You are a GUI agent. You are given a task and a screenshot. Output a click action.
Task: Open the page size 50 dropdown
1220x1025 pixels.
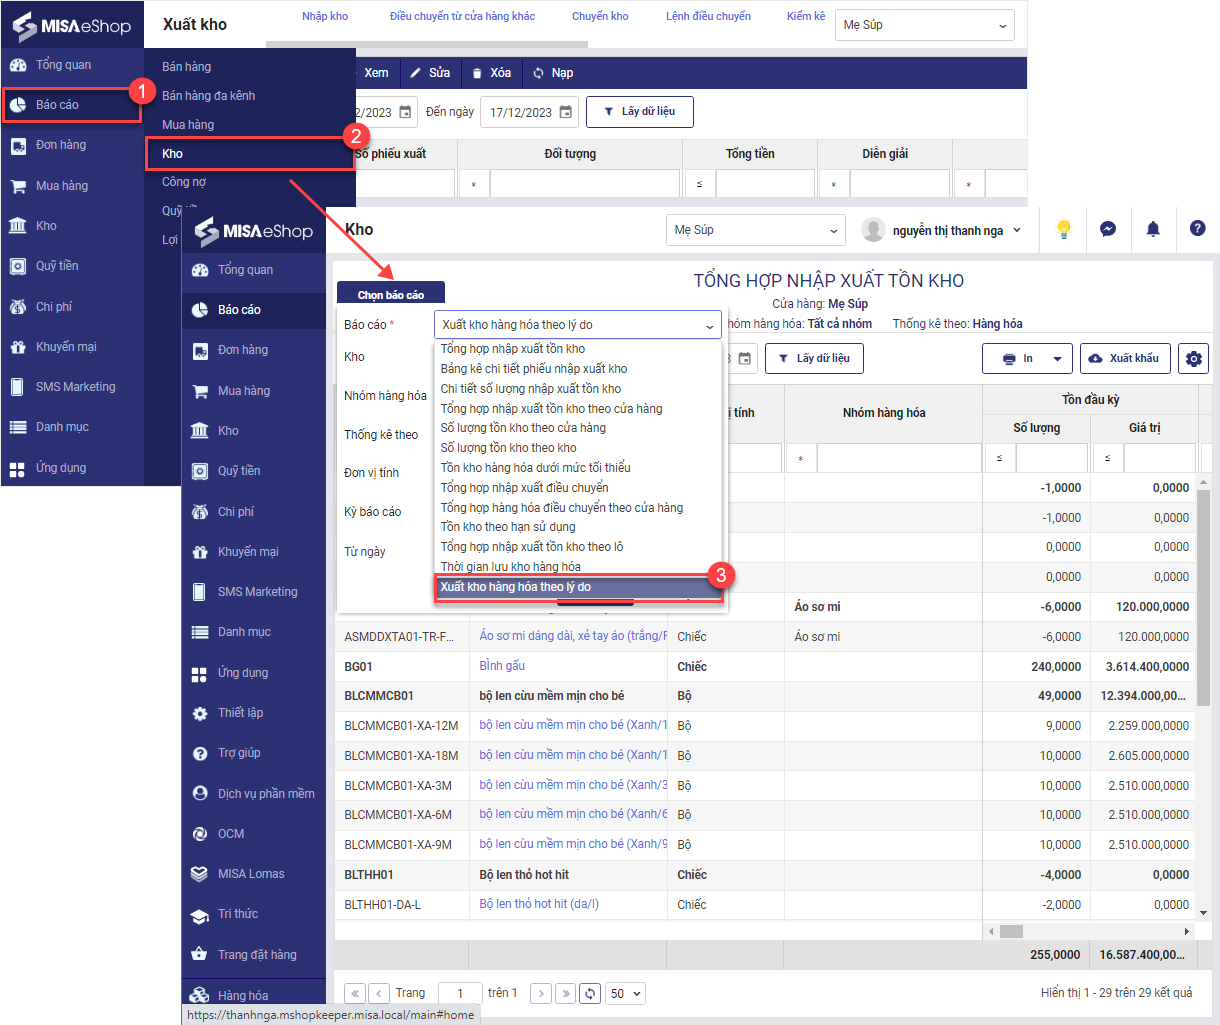coord(626,993)
